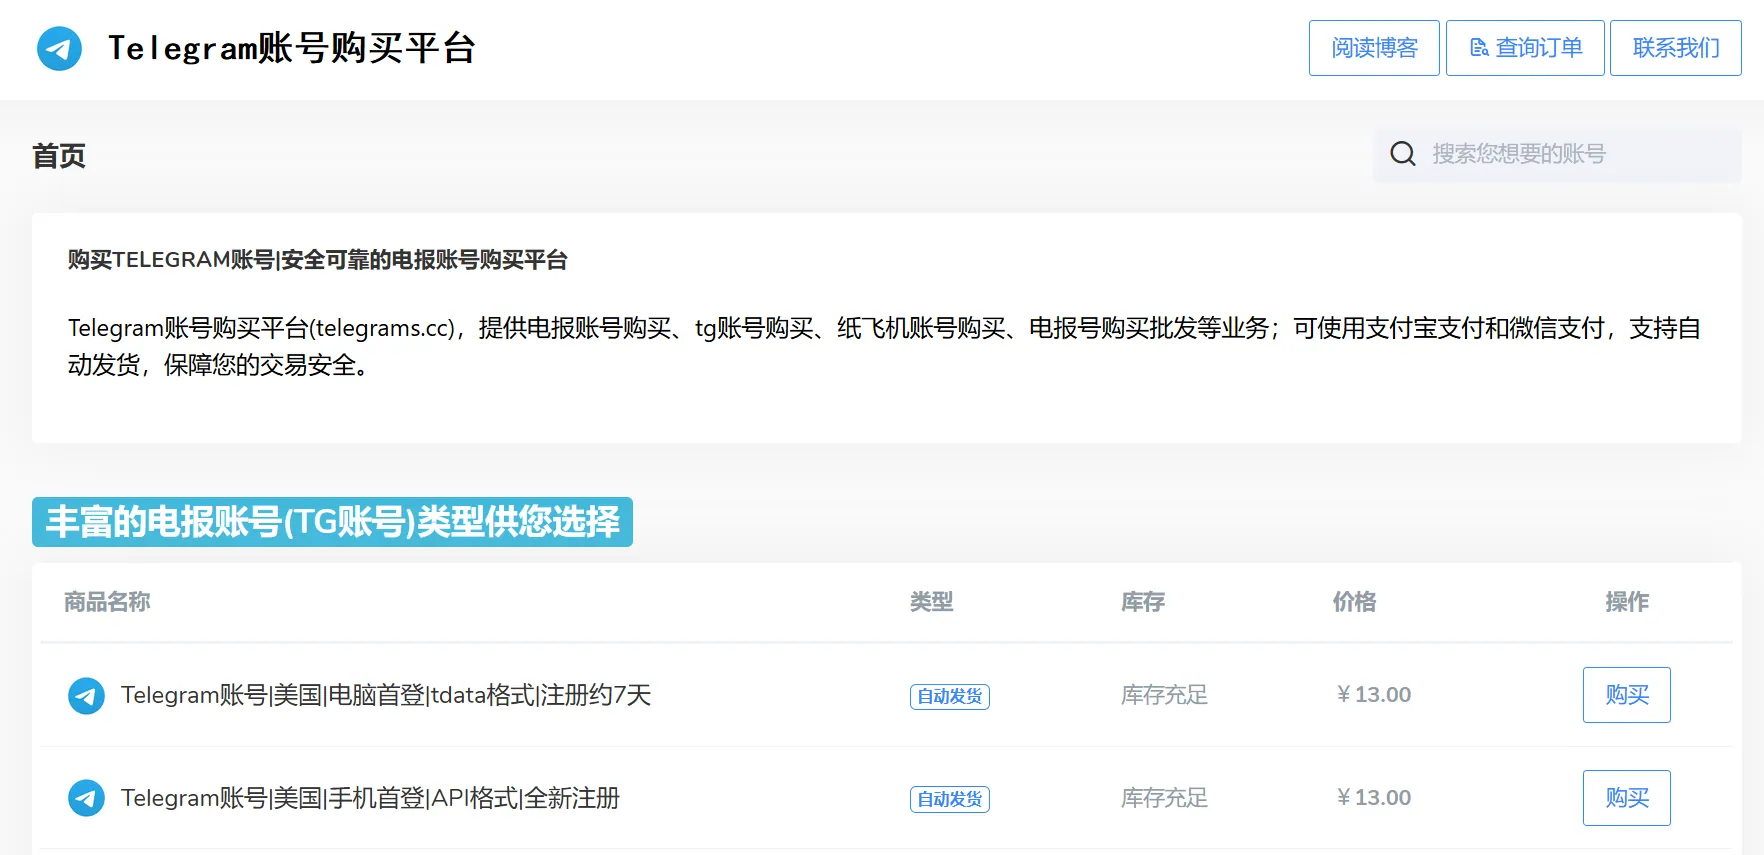Click the search magnifier icon

pyautogui.click(x=1403, y=154)
